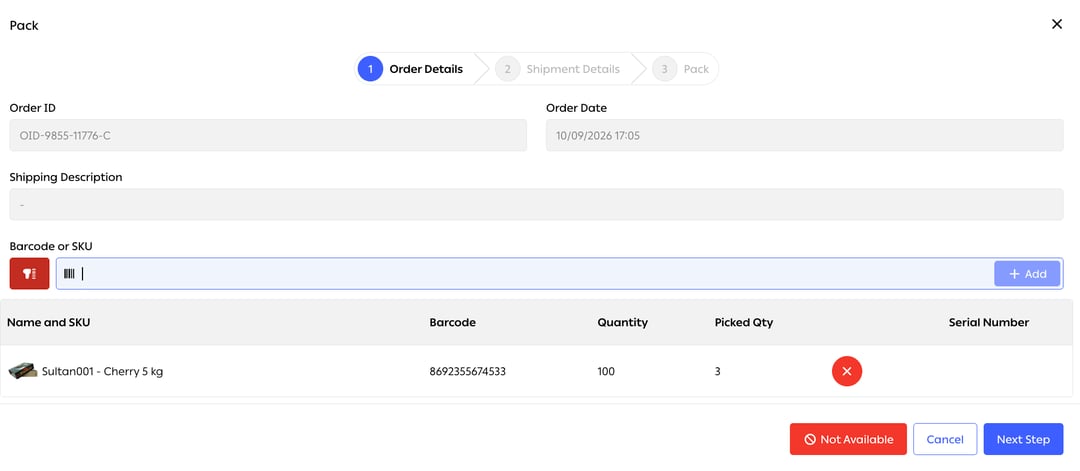Click the Next Step button
Viewport: 1080px width, 471px height.
pos(1023,439)
